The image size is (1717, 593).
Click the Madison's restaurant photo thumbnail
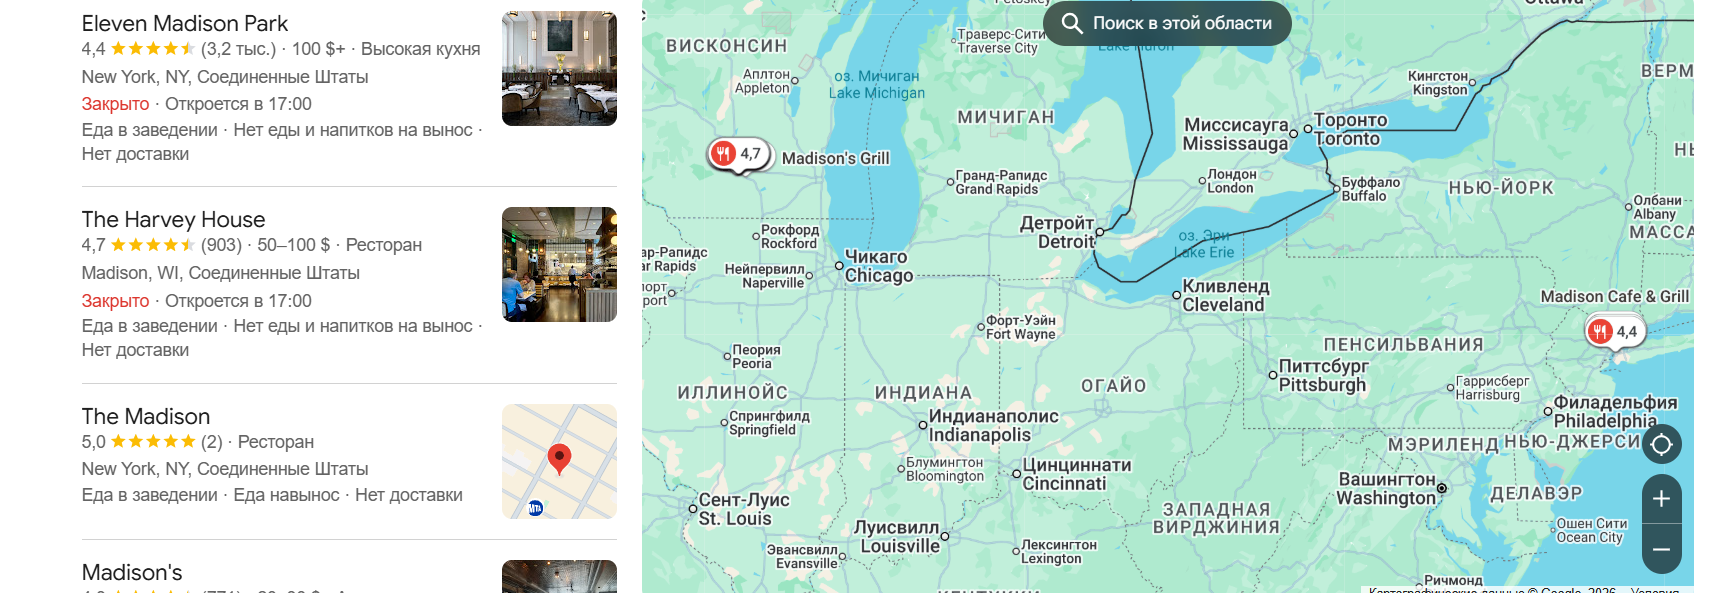[x=559, y=576]
